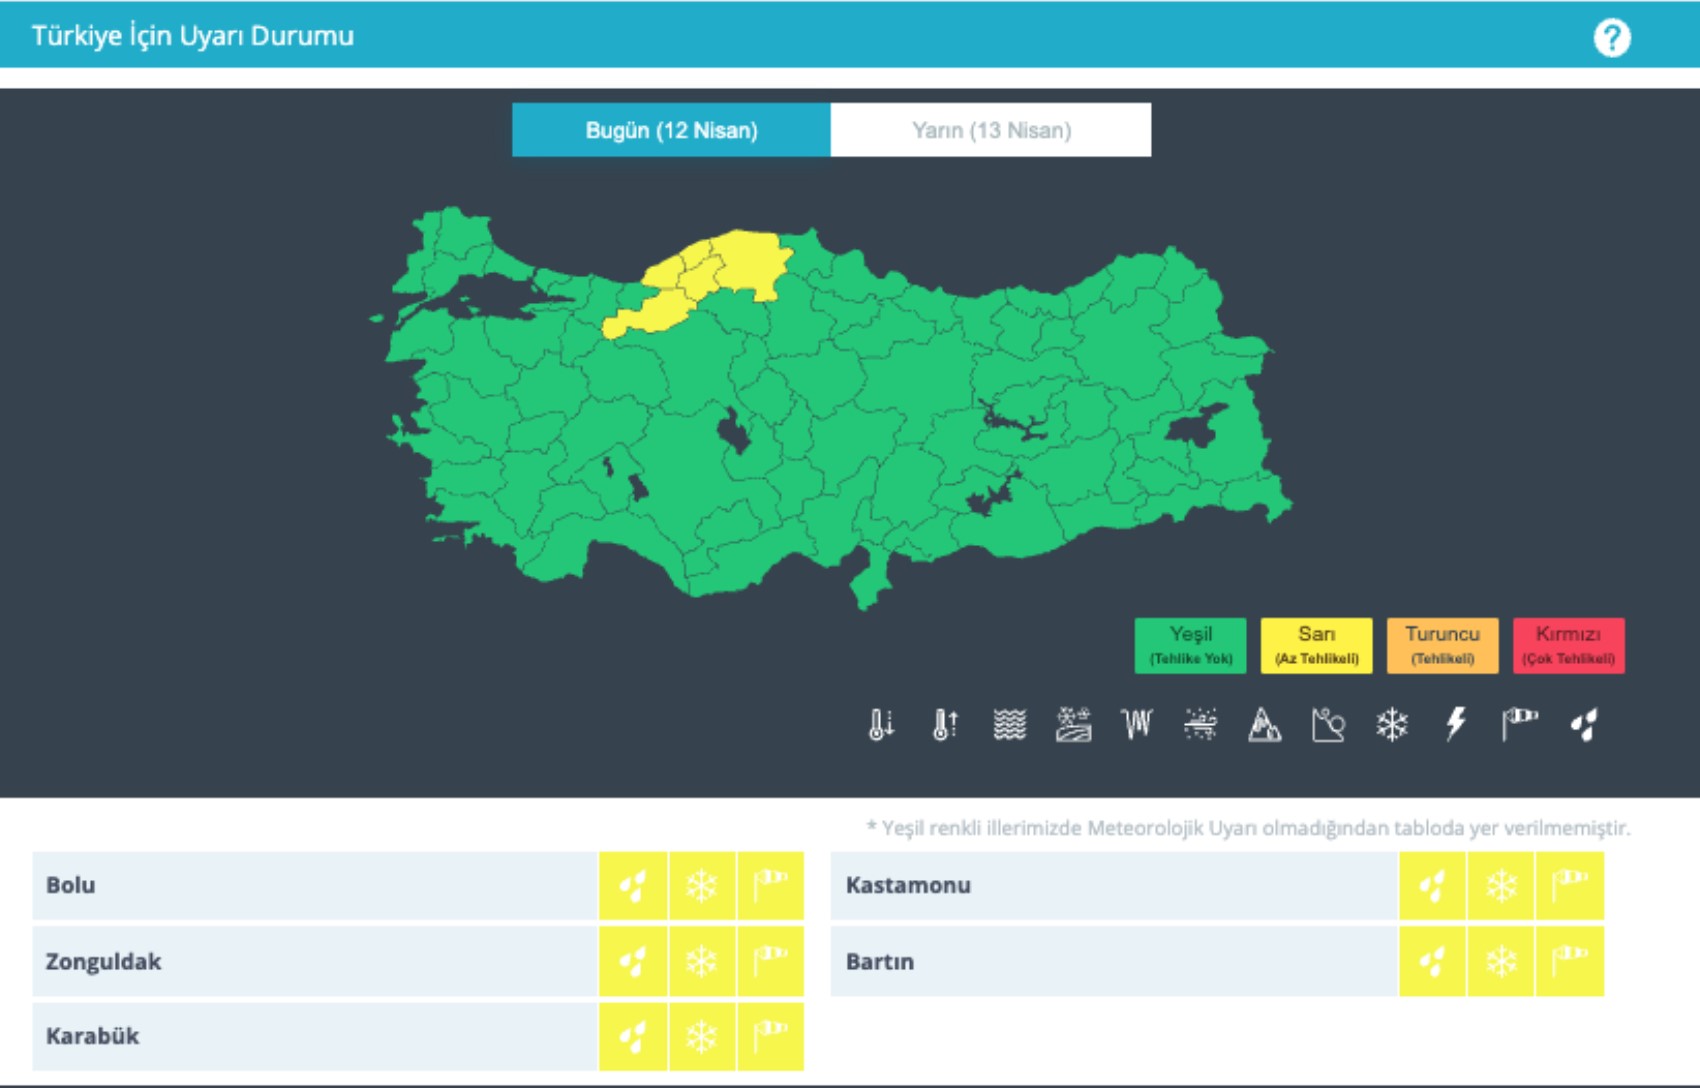Click the Kırmızı (Çok Tehlikeli) legend box
Viewport: 1700px width, 1088px height.
1568,645
